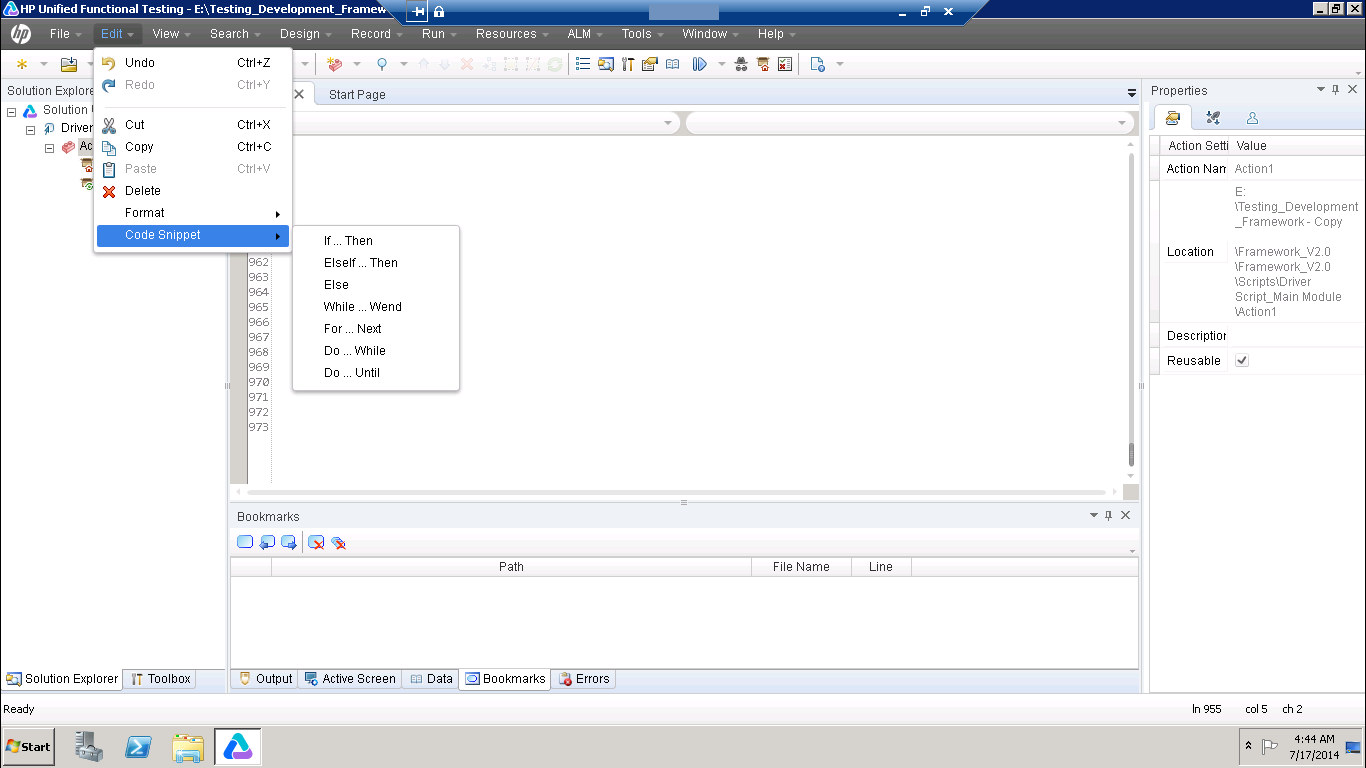Click the Toggle Bookmark icon in Bookmarks toolbar
This screenshot has width=1366, height=768.
[245, 542]
